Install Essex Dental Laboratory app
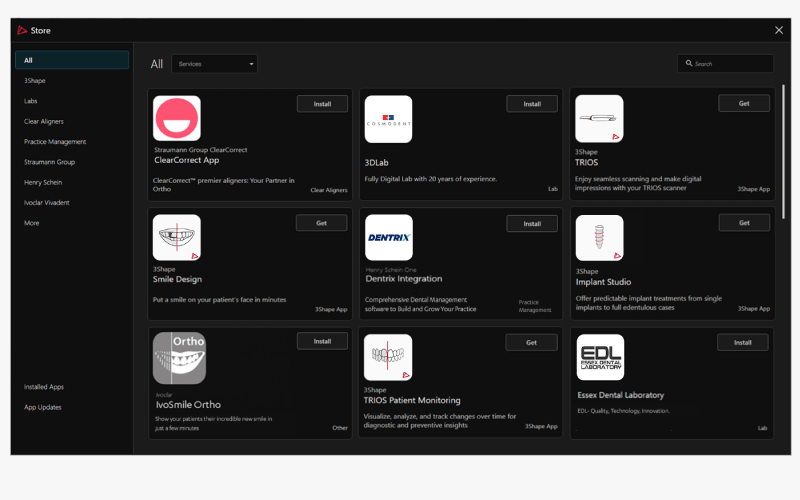800x500 pixels. (743, 342)
